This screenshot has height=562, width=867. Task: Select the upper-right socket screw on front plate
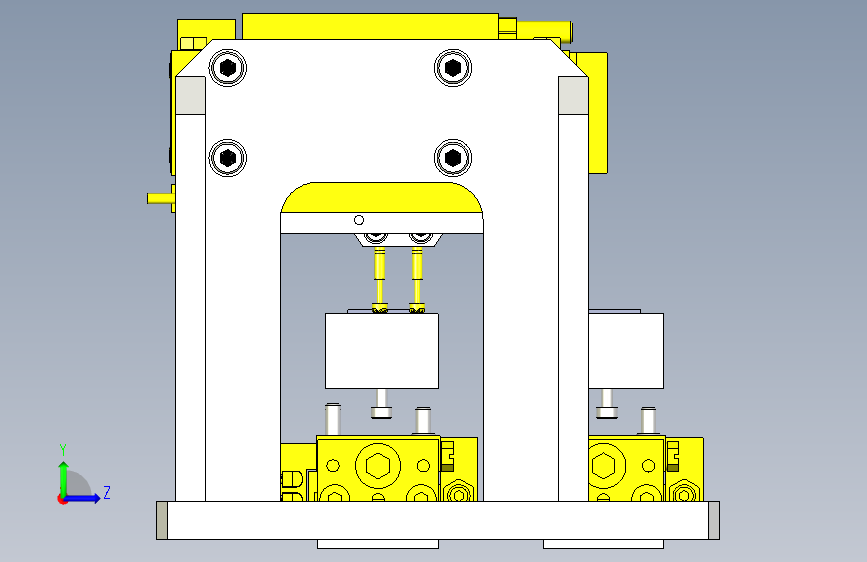pyautogui.click(x=453, y=67)
